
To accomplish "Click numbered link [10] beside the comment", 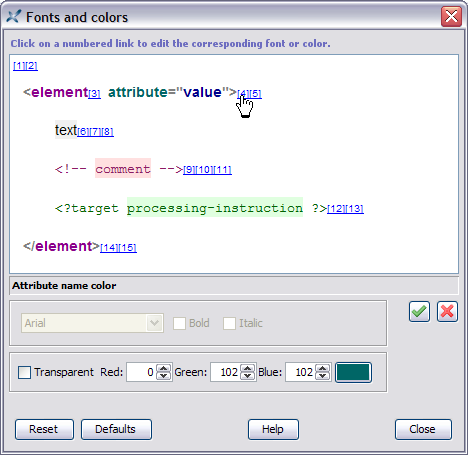I will click(x=204, y=170).
